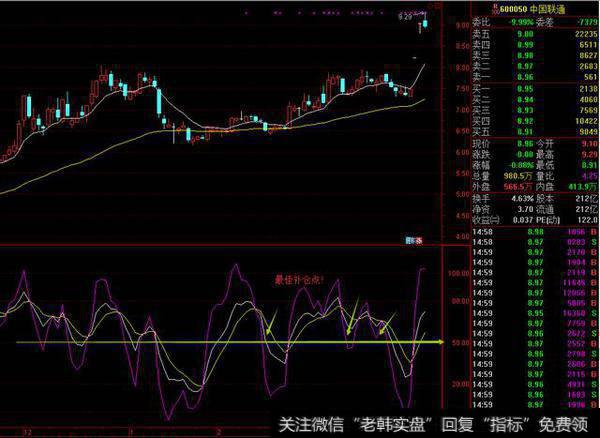The height and width of the screenshot is (438, 600).
Task: Click the 最高 high price value 9.29
Action: (589, 155)
